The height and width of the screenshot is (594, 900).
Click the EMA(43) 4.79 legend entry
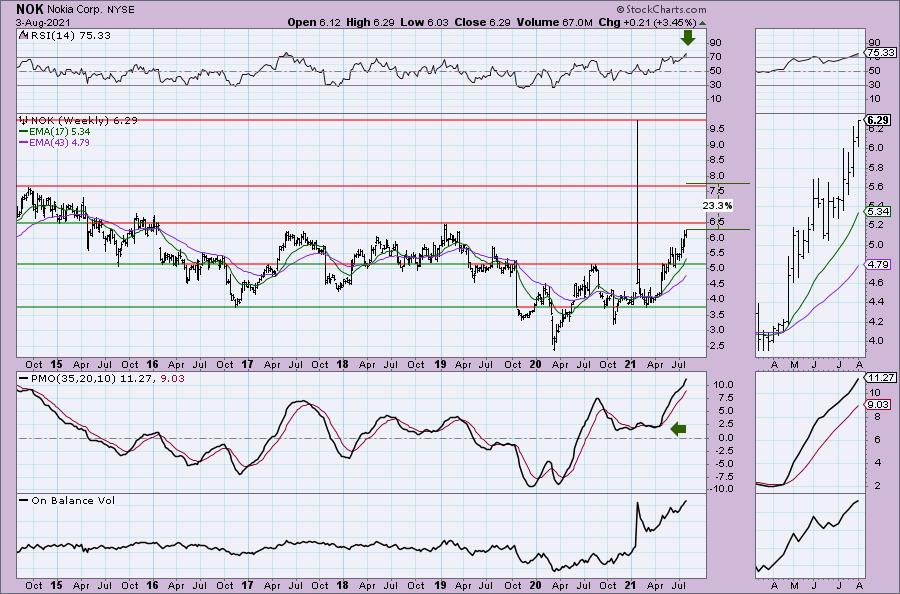(x=55, y=142)
